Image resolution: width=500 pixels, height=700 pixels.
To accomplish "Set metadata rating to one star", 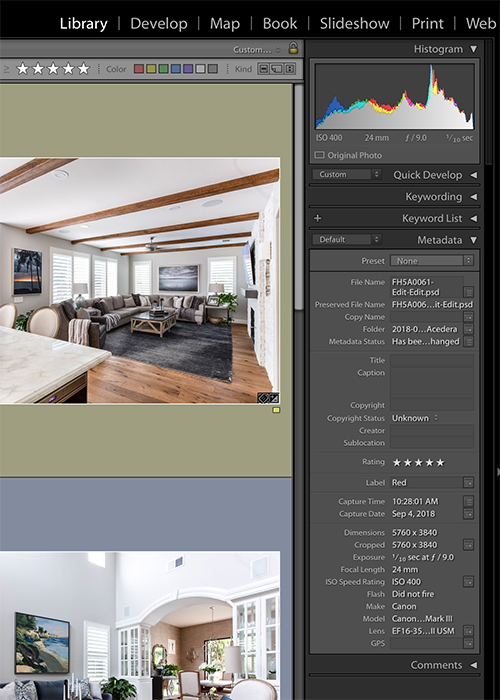I will coord(396,462).
